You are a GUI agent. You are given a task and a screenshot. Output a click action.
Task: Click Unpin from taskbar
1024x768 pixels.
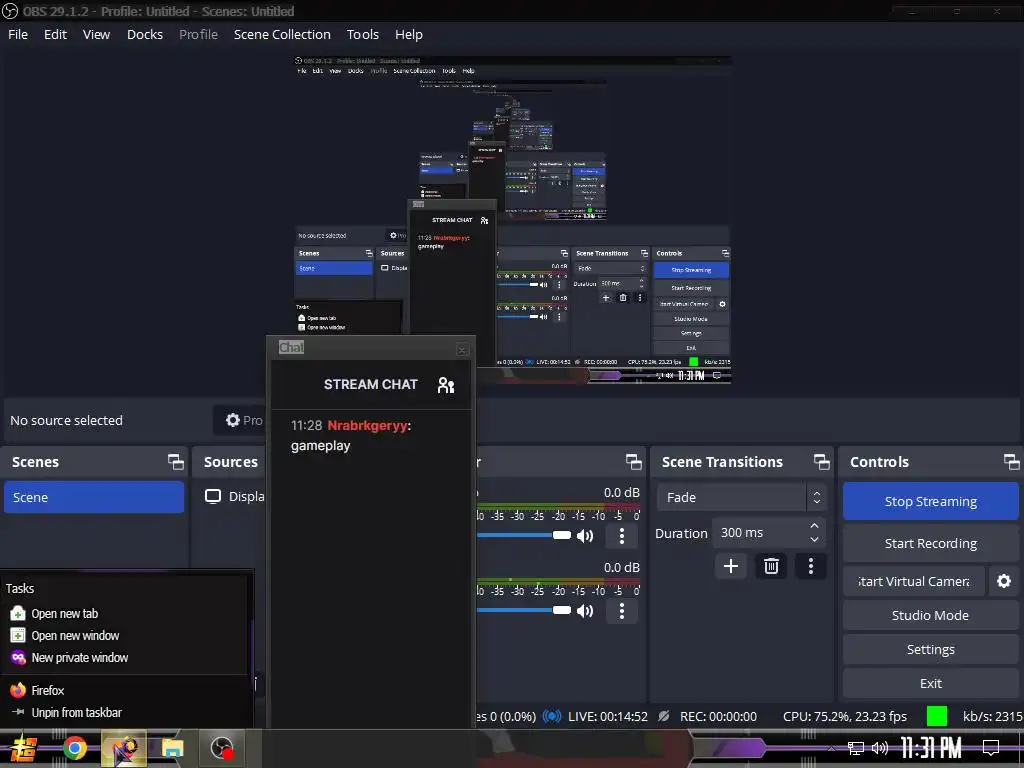click(76, 712)
